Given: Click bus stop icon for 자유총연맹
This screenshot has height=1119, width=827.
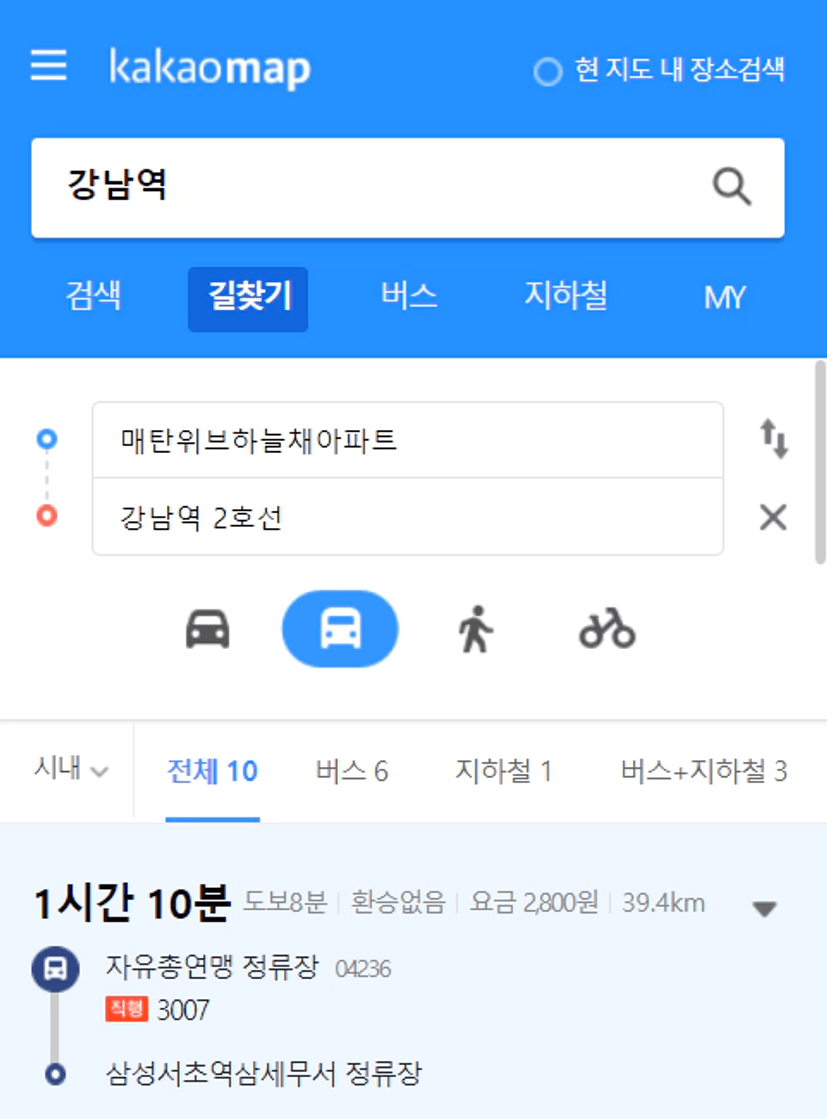Looking at the screenshot, I should click(x=56, y=969).
